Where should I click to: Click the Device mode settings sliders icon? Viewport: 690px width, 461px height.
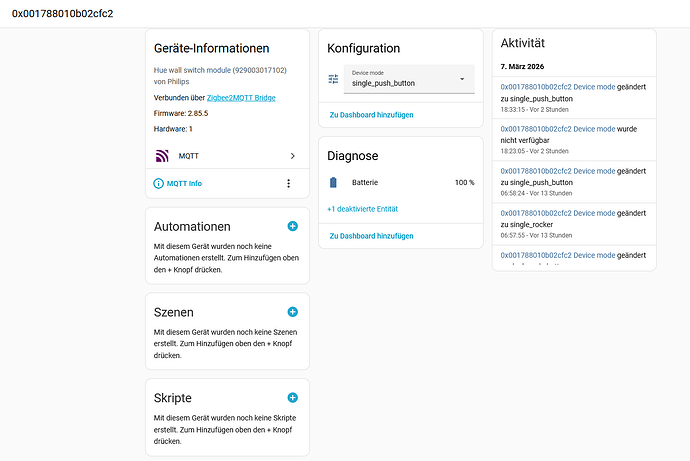333,79
